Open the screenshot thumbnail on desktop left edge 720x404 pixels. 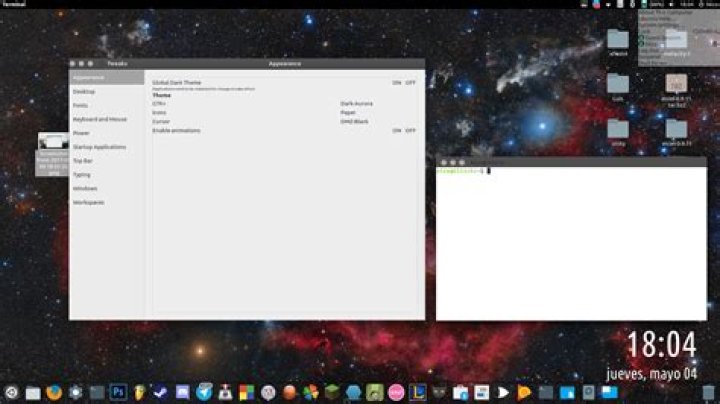(53, 141)
